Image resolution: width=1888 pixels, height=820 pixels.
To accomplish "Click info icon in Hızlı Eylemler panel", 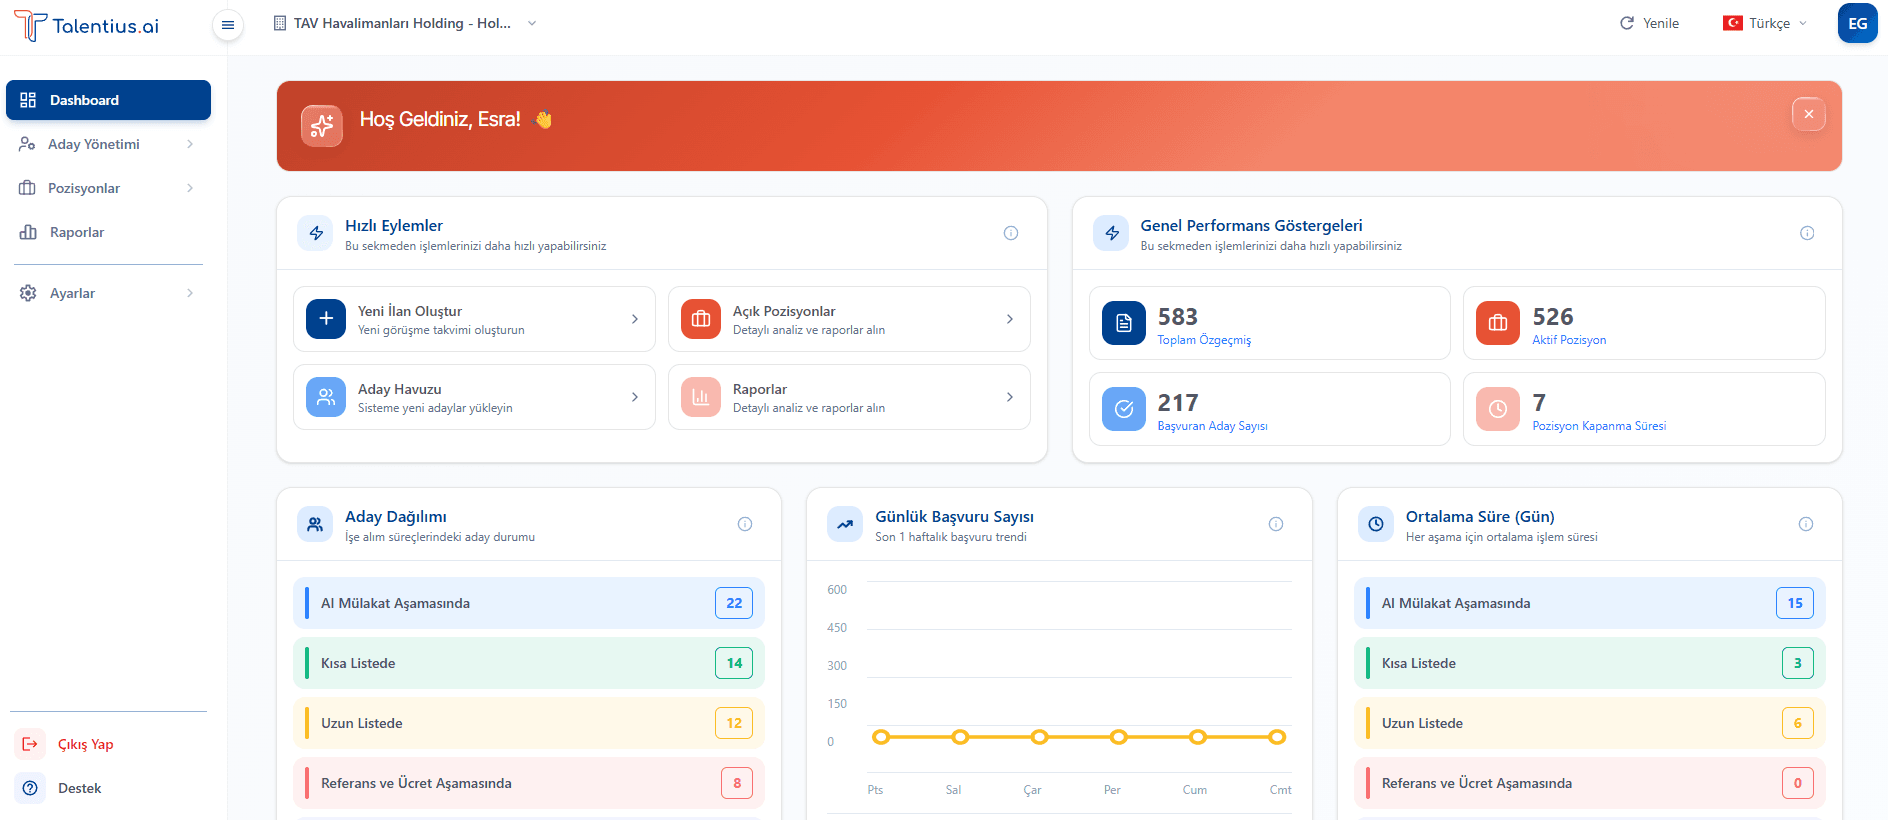I will coord(1011,233).
